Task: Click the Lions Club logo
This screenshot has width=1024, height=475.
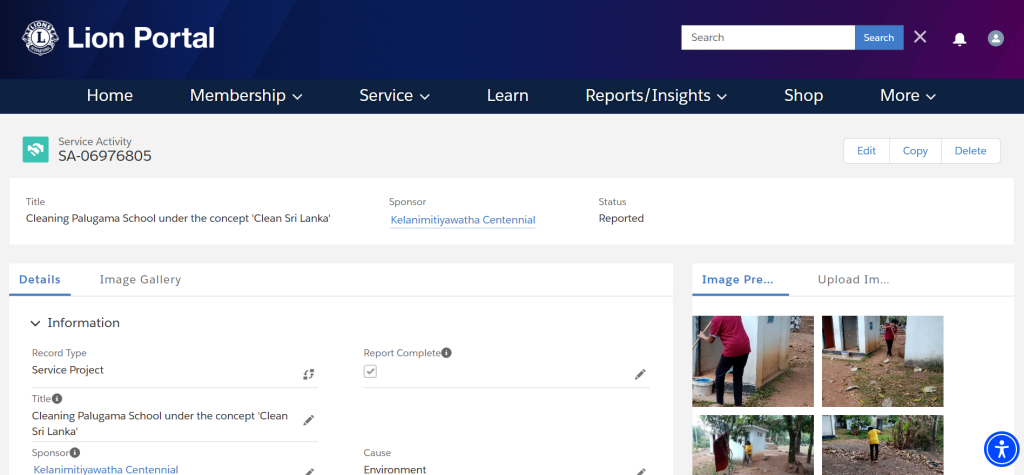Action: (40, 38)
